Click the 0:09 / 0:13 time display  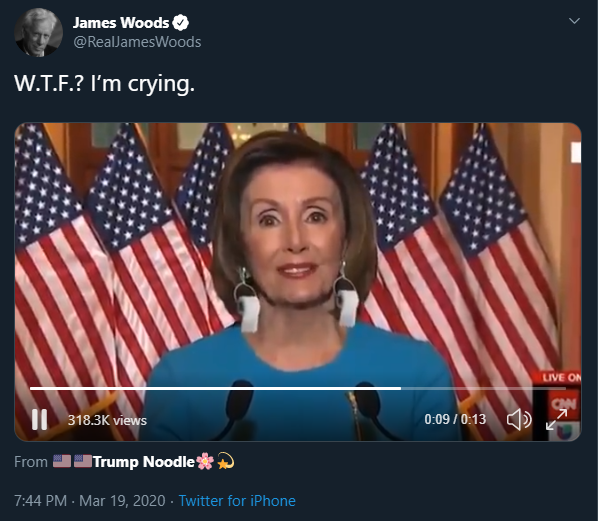pyautogui.click(x=455, y=420)
